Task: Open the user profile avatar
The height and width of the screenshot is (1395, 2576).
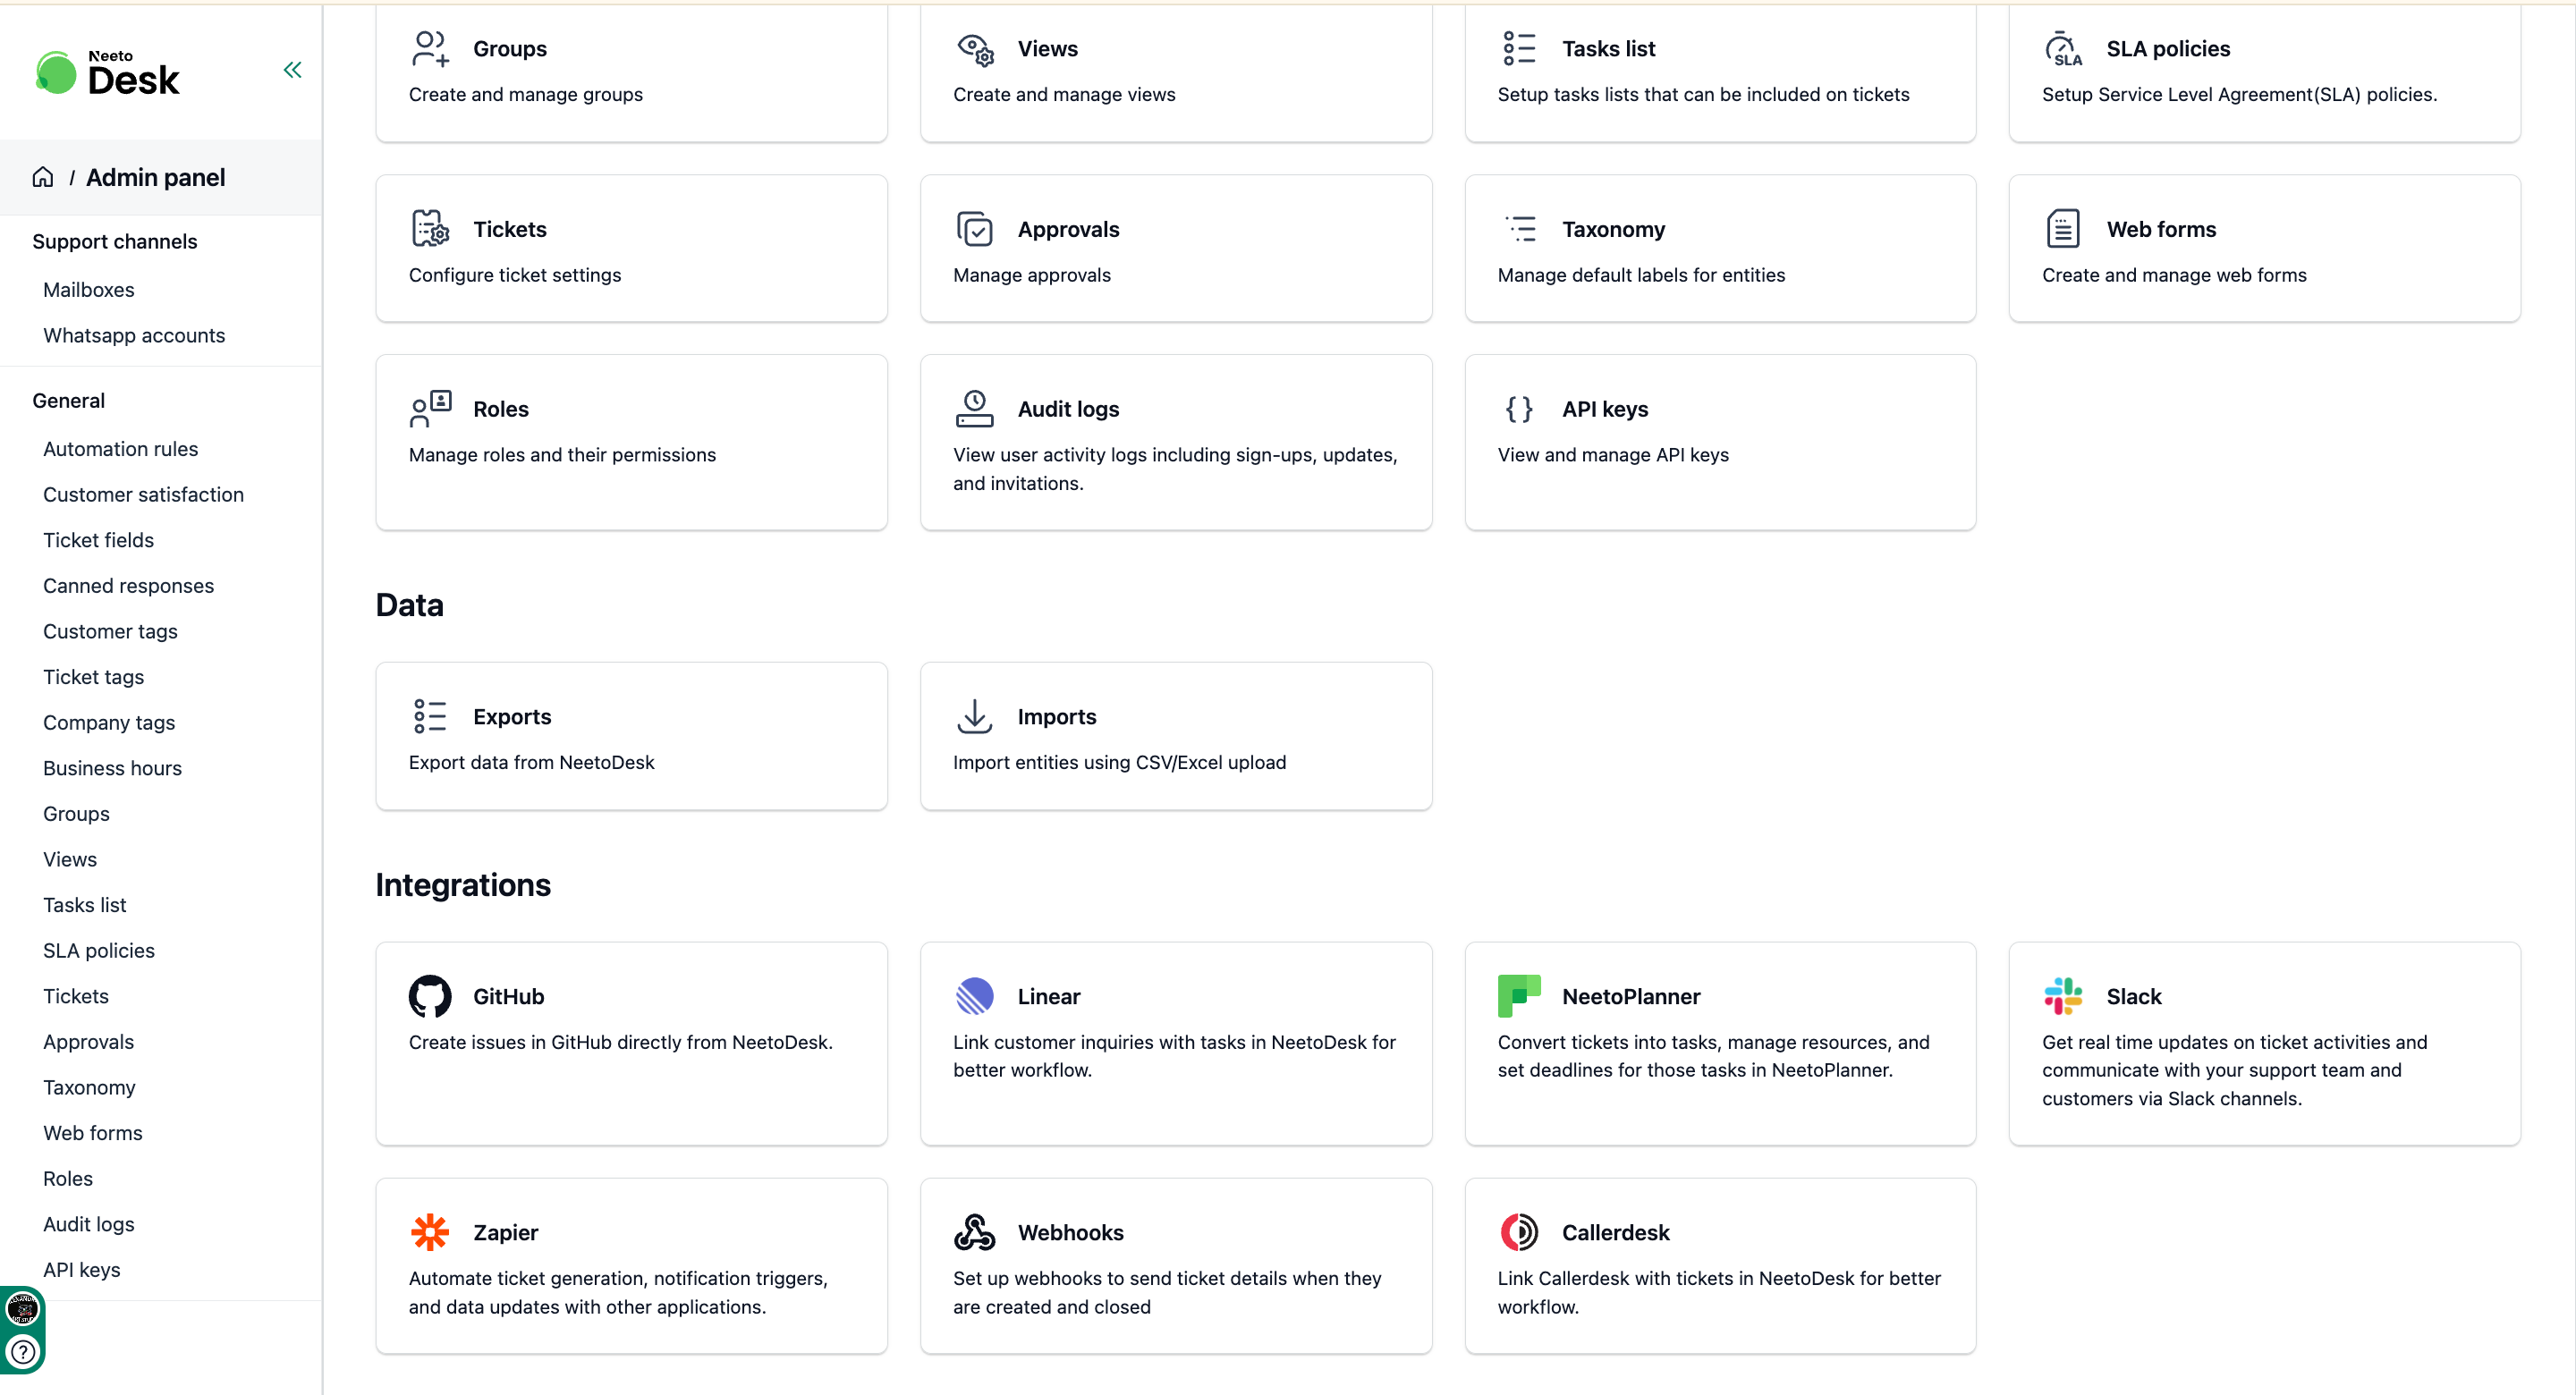Action: (x=22, y=1308)
